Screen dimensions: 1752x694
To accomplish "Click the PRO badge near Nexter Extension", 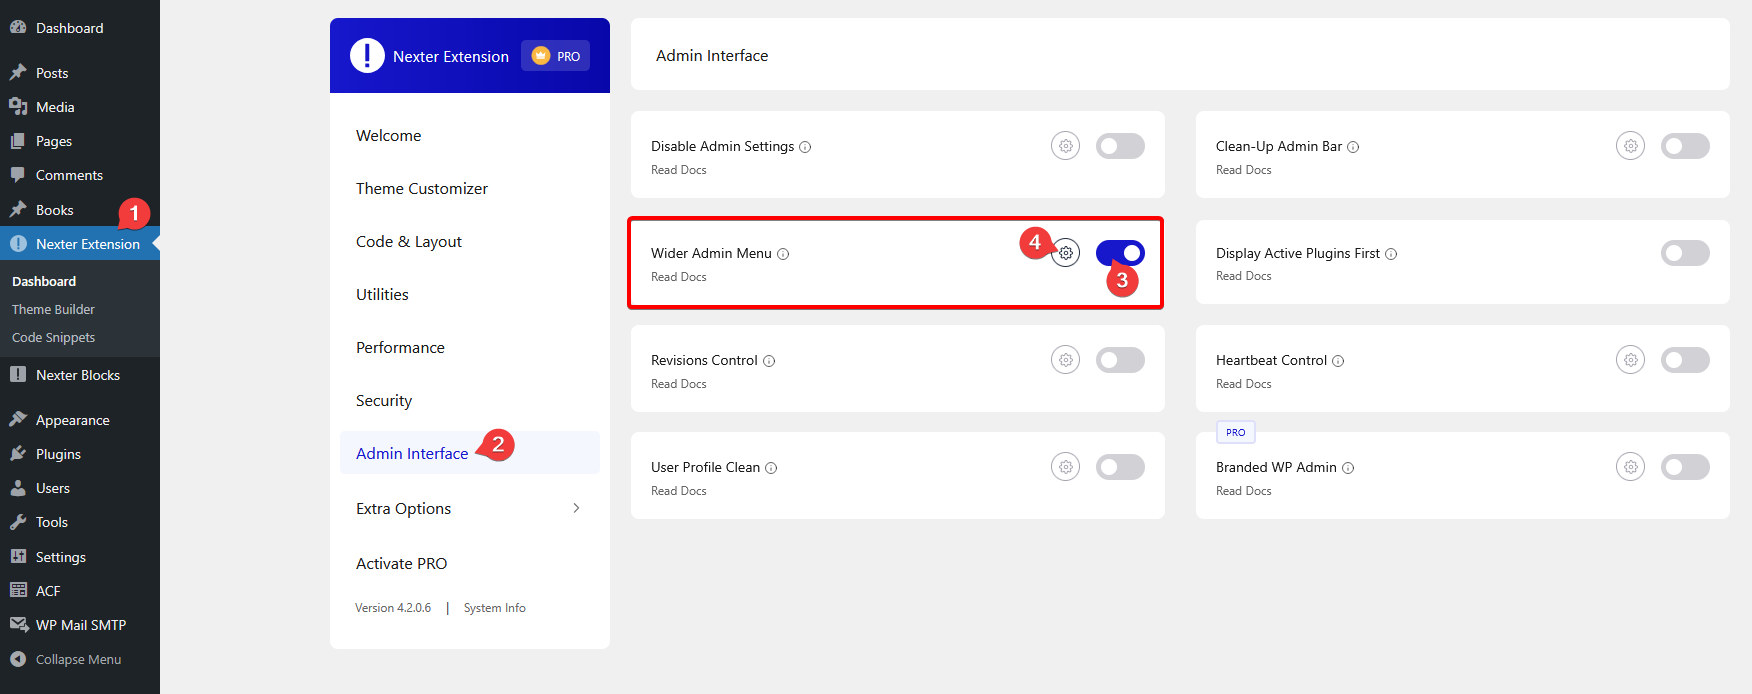I will click(555, 56).
